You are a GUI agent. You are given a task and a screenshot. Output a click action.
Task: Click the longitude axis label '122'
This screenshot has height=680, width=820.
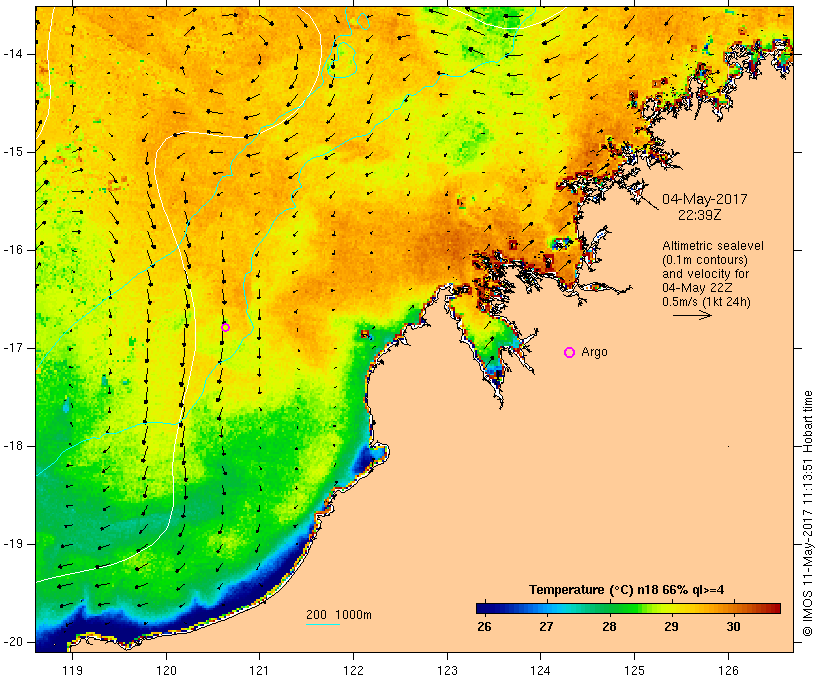[x=354, y=671]
